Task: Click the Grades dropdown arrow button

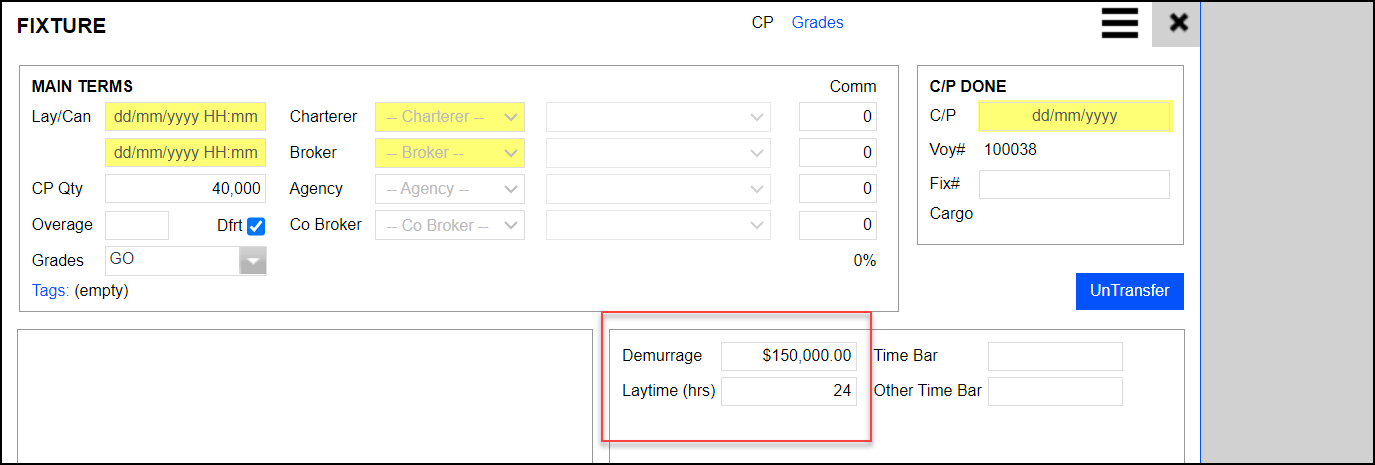Action: pyautogui.click(x=253, y=260)
